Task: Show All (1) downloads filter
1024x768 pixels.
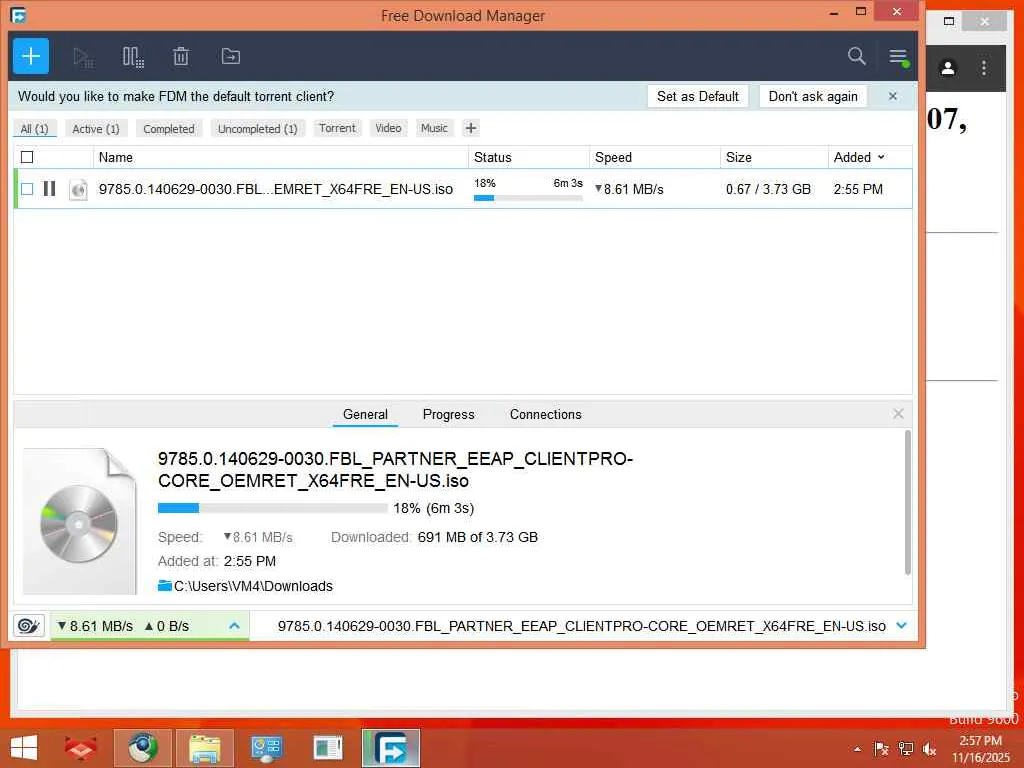Action: pyautogui.click(x=35, y=129)
